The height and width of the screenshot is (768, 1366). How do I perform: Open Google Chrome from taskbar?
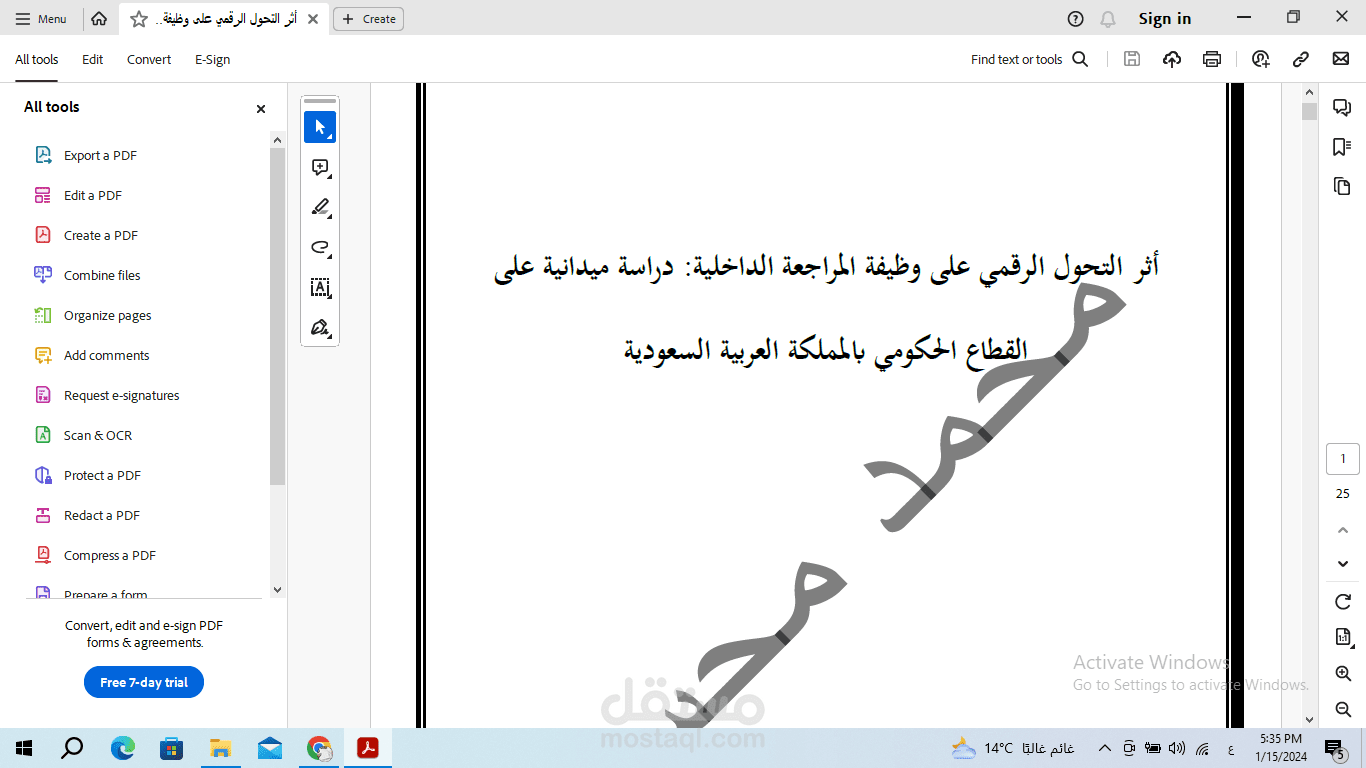[x=319, y=748]
